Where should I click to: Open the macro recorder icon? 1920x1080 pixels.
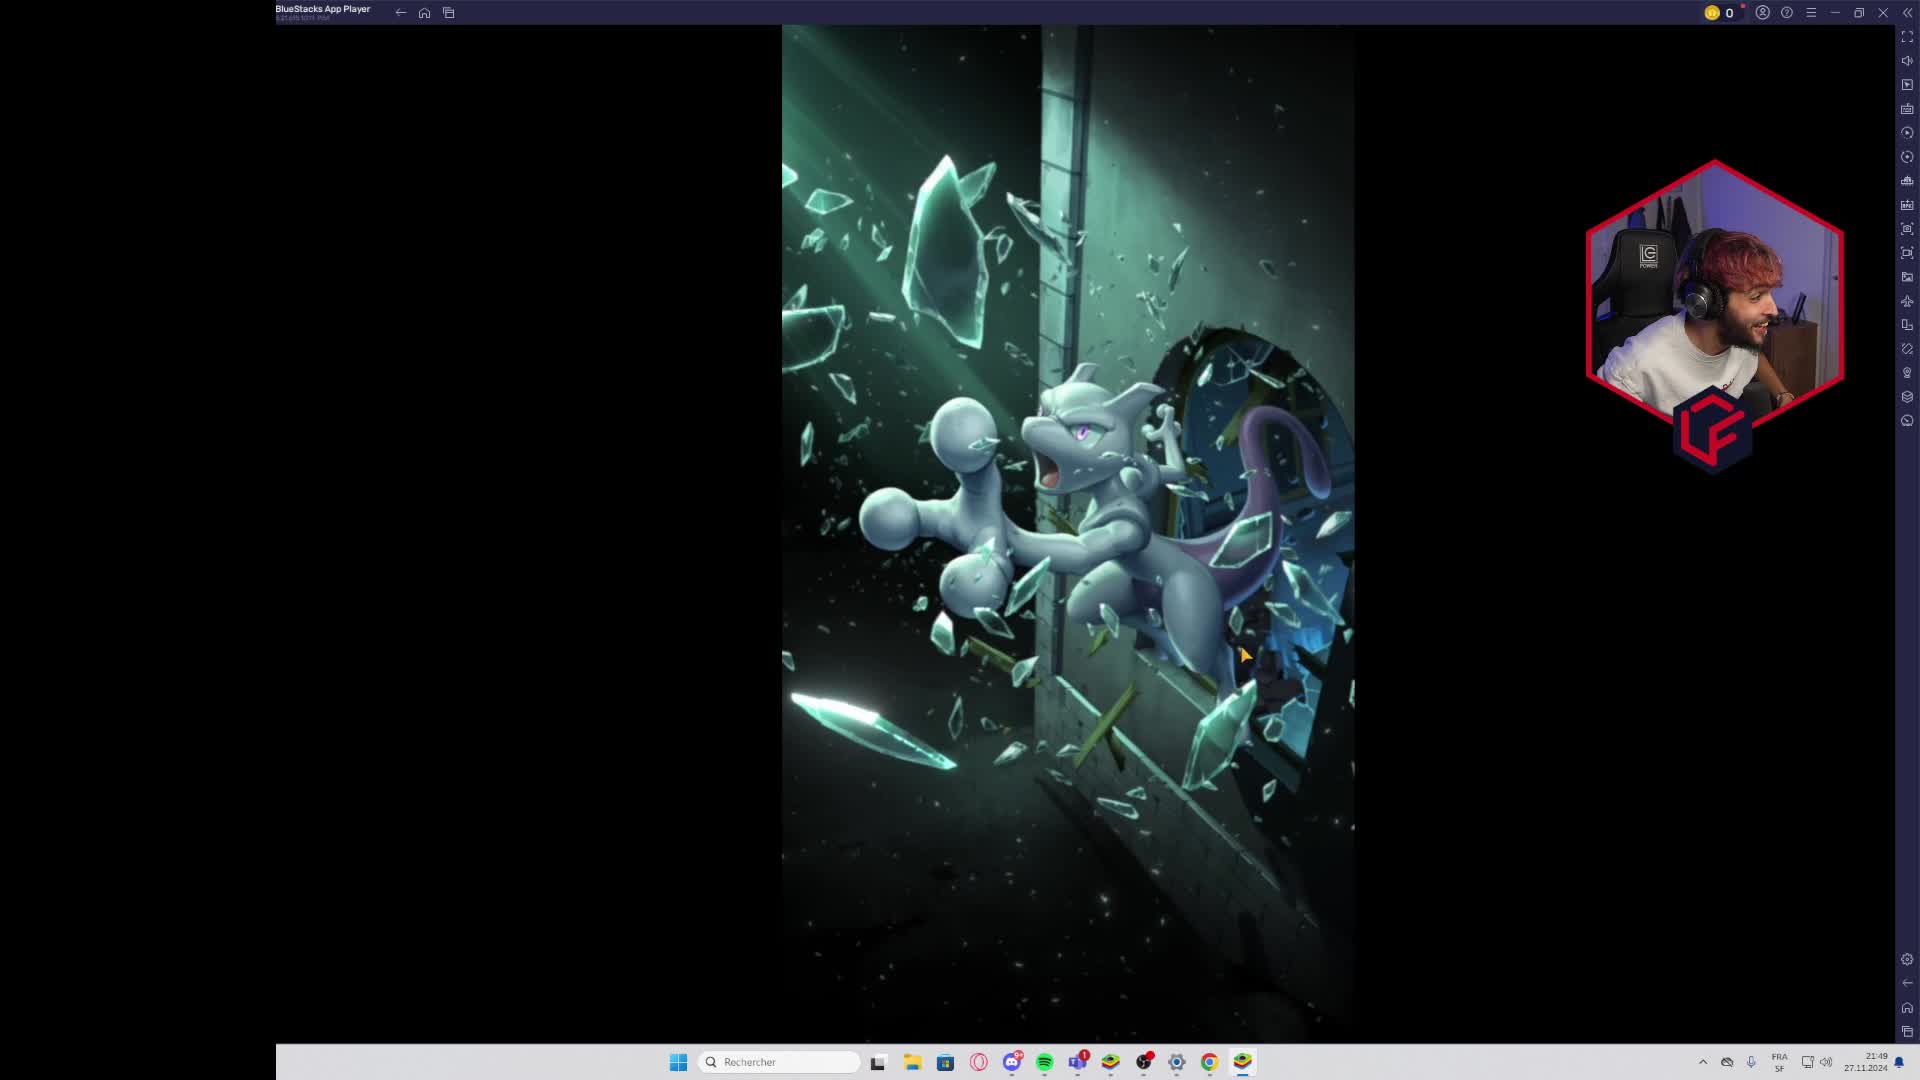point(1907,157)
